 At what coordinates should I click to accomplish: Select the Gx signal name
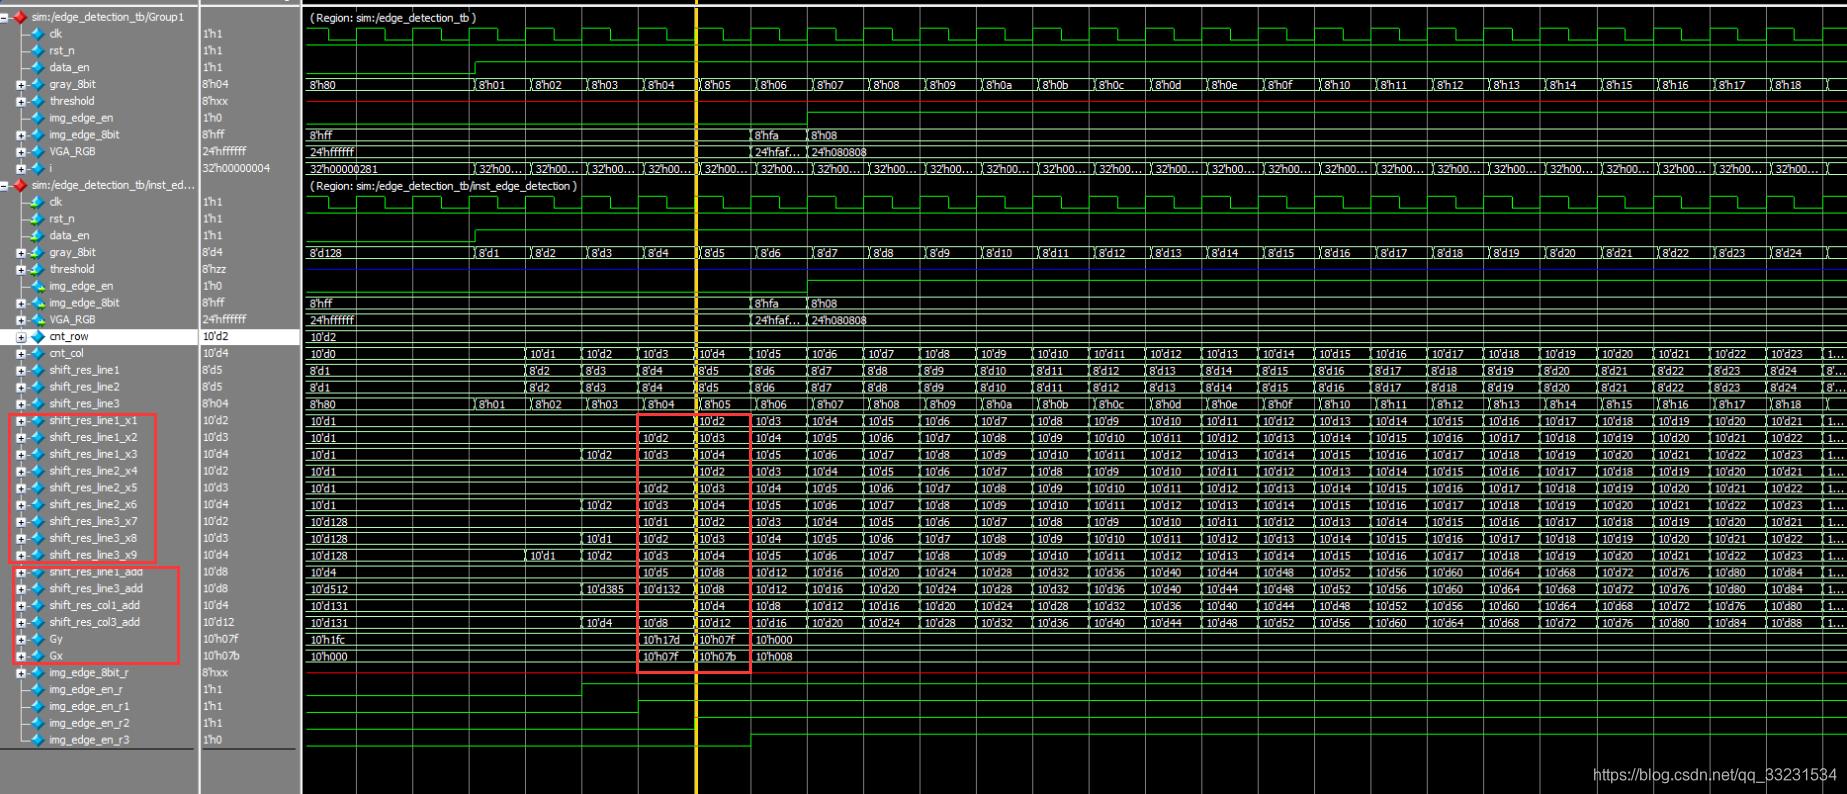56,656
